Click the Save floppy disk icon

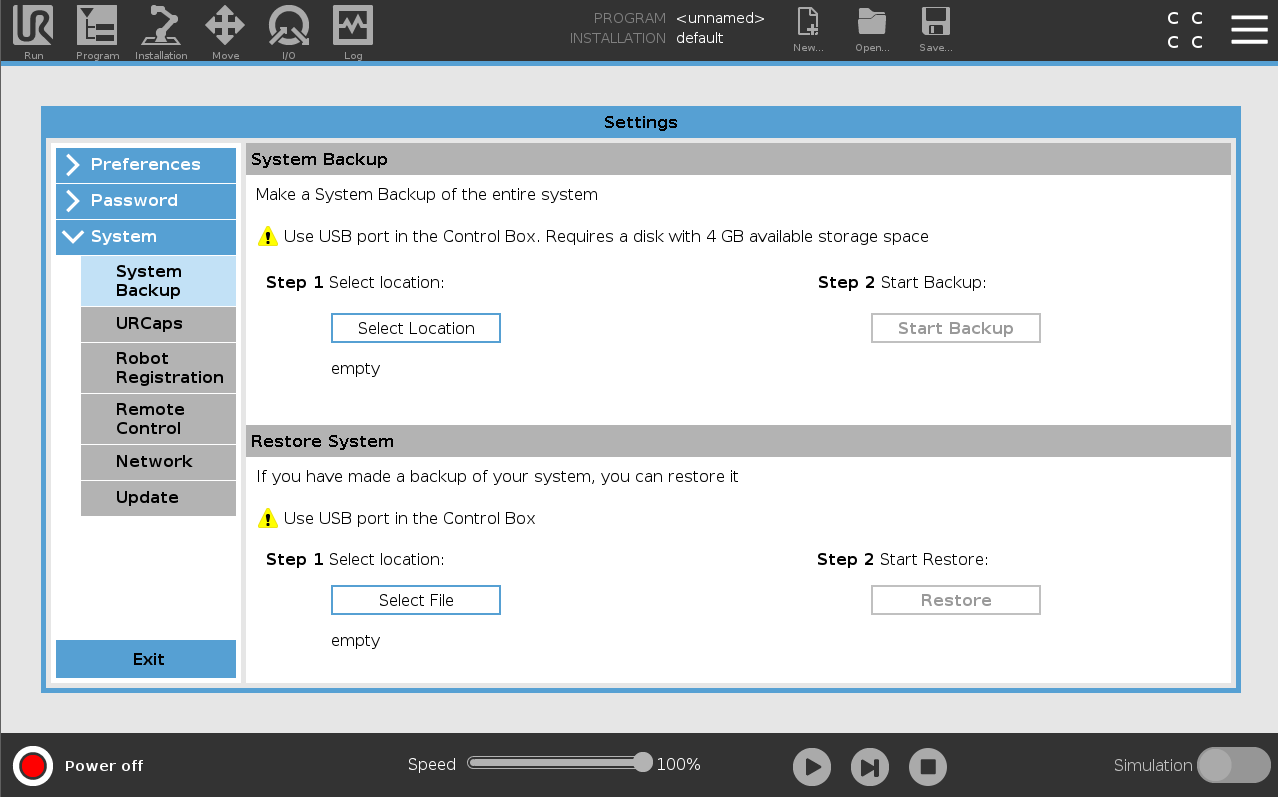click(935, 24)
